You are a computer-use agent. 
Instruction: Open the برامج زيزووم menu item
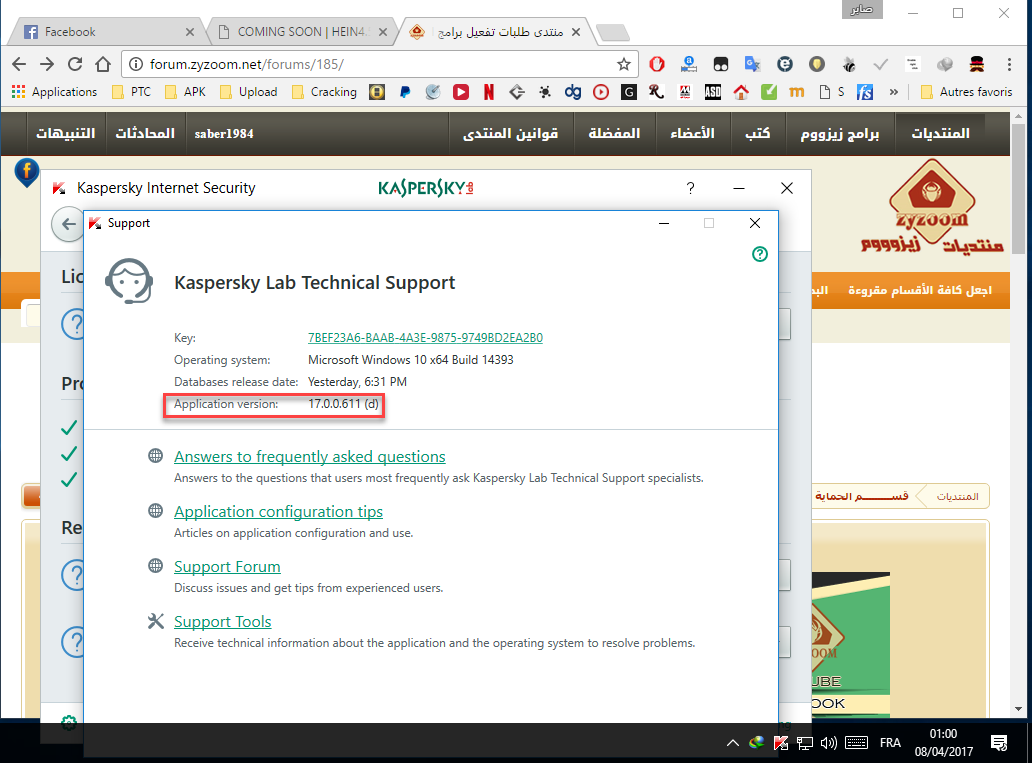(x=839, y=134)
